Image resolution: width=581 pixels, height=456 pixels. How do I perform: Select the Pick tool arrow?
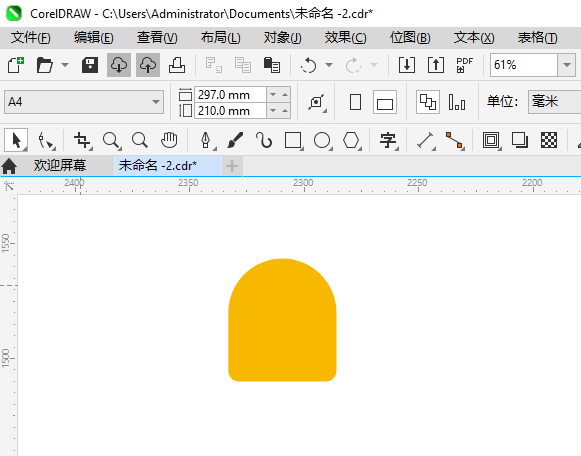click(16, 140)
